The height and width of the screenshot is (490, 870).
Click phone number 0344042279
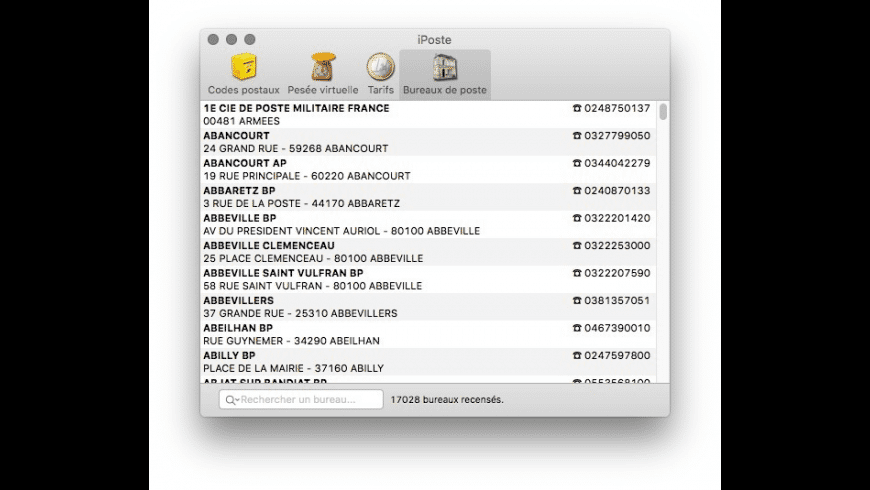pos(617,163)
